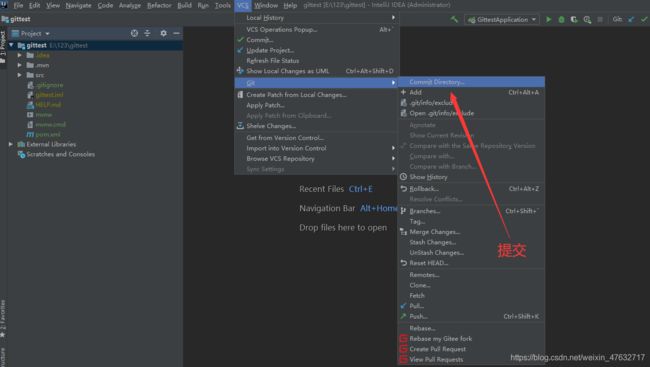Click Update Project... menu entry
Viewport: 650px width, 367px height.
317,50
